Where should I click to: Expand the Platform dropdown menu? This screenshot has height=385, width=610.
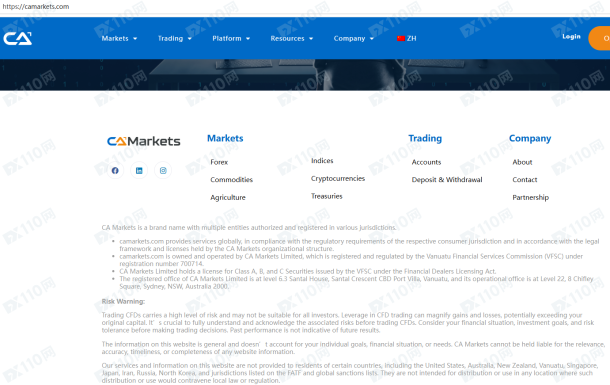(x=231, y=38)
